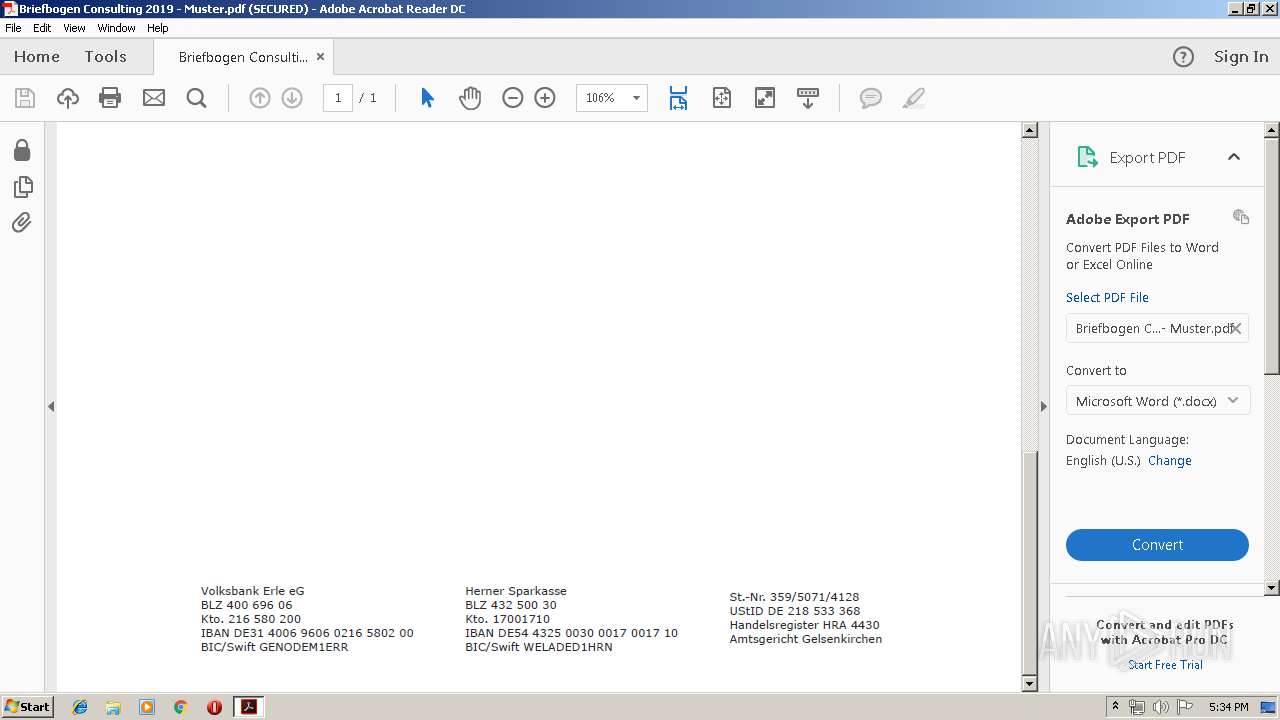Click the Export PDF copy icon
1280x720 pixels.
pos(1241,217)
